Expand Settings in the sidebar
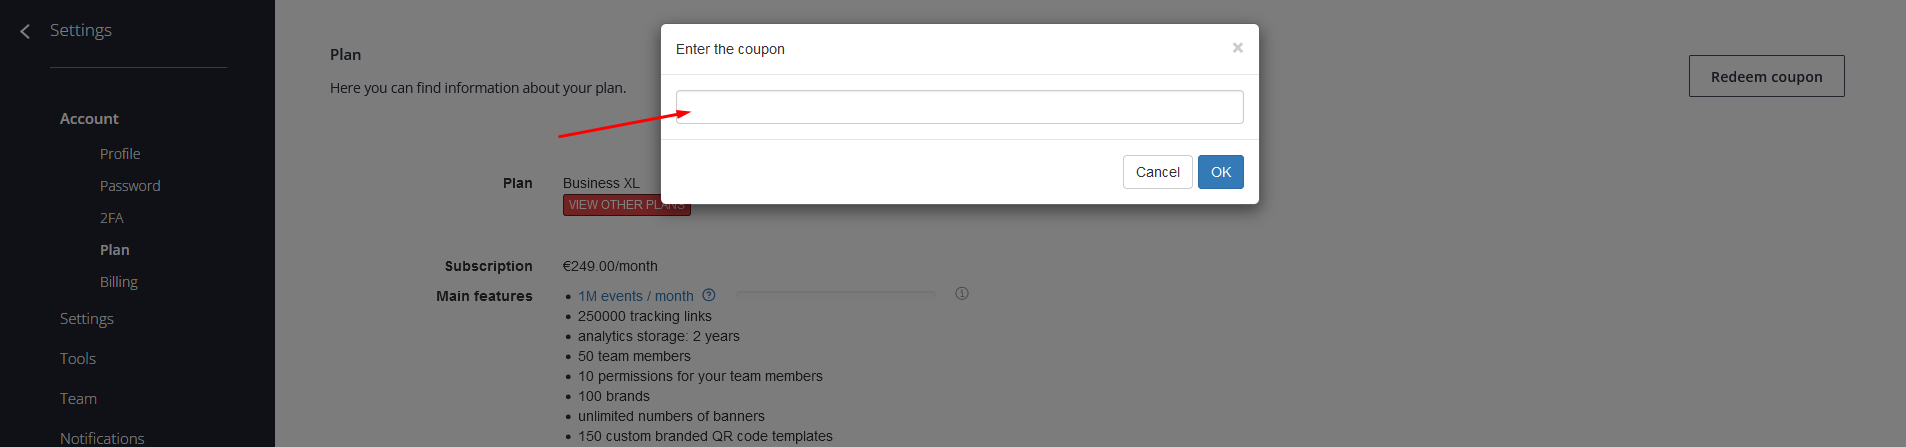 pos(87,319)
